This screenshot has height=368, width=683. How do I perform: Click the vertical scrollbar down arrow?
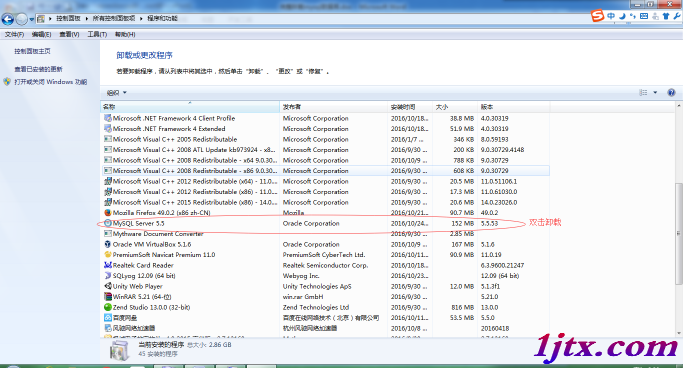[679, 333]
